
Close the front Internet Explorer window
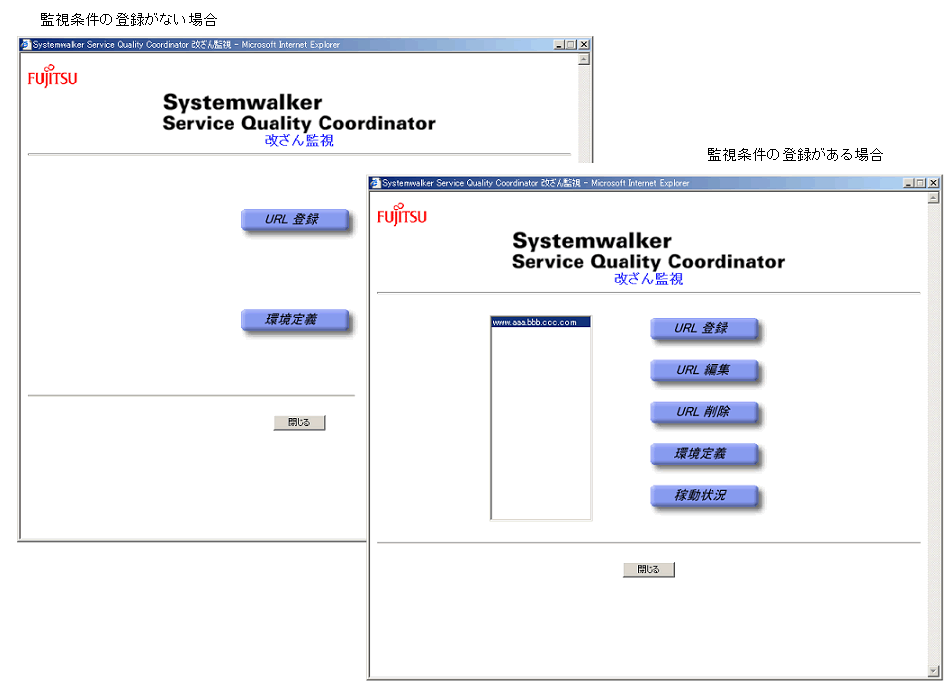[933, 183]
